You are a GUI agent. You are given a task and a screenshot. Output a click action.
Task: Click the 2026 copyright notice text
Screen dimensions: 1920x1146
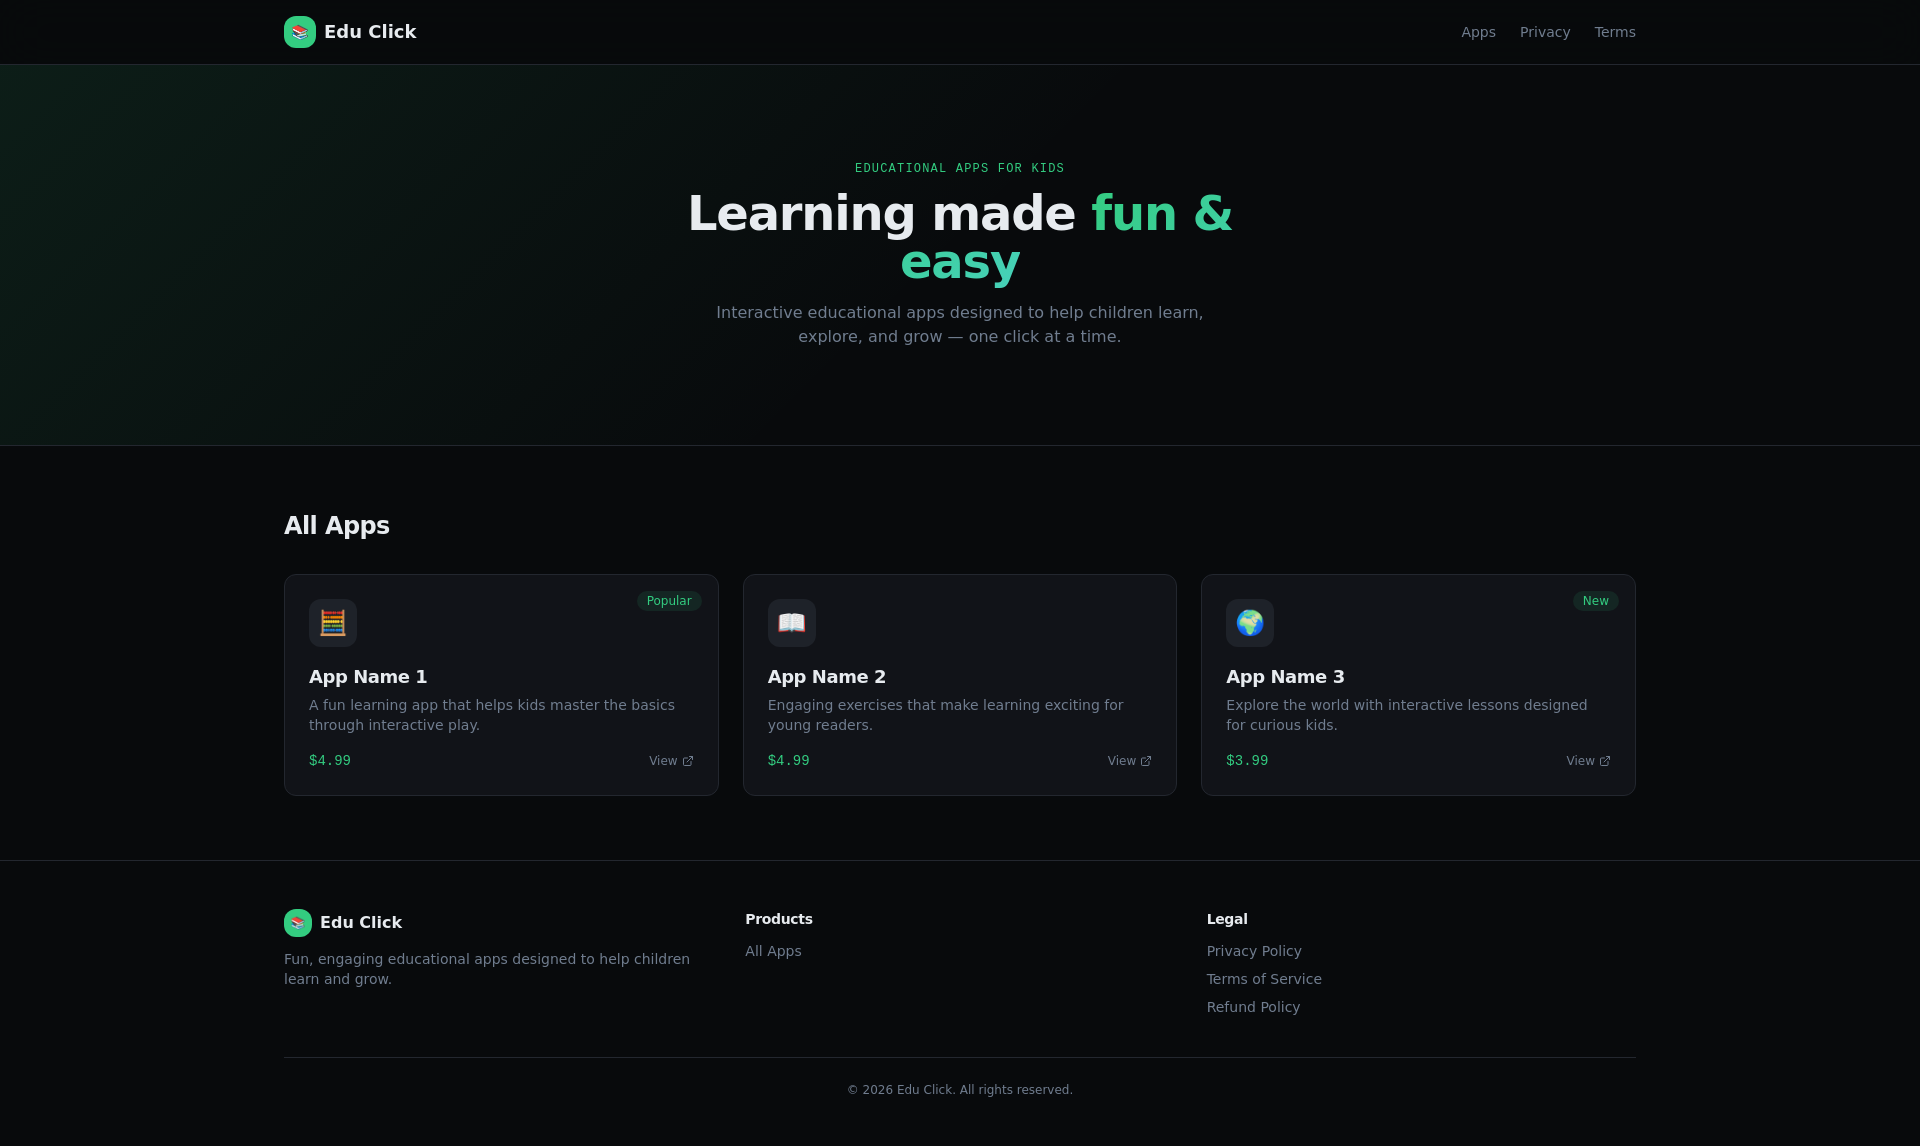pyautogui.click(x=960, y=1090)
